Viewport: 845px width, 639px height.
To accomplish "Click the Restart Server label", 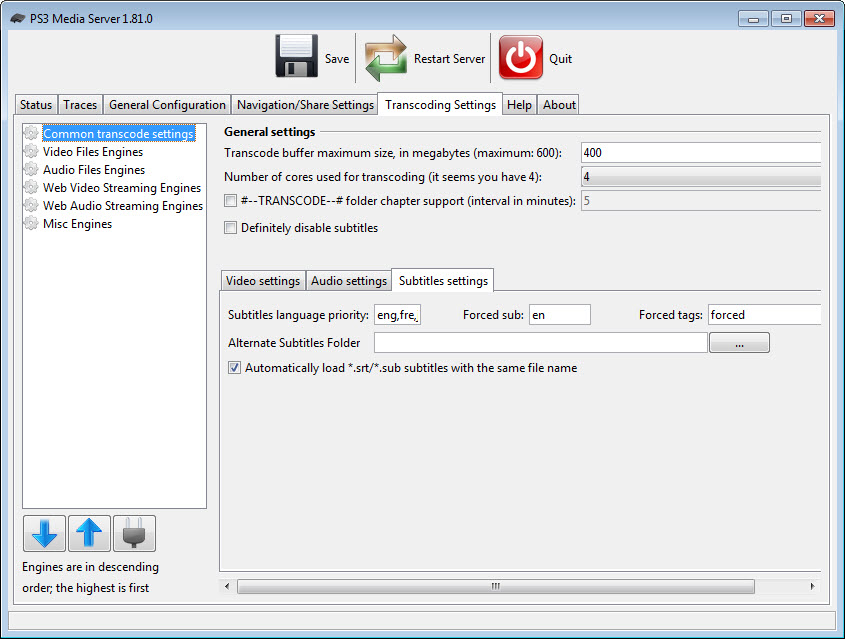I will point(449,59).
